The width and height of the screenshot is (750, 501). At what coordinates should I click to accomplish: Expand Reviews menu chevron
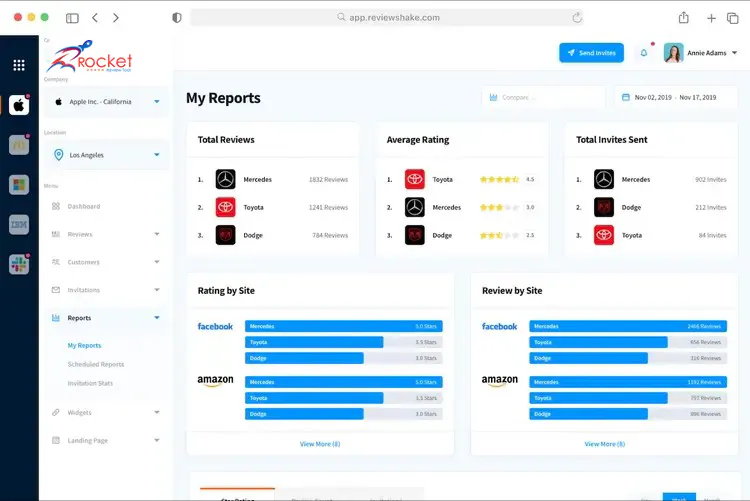[x=157, y=234]
